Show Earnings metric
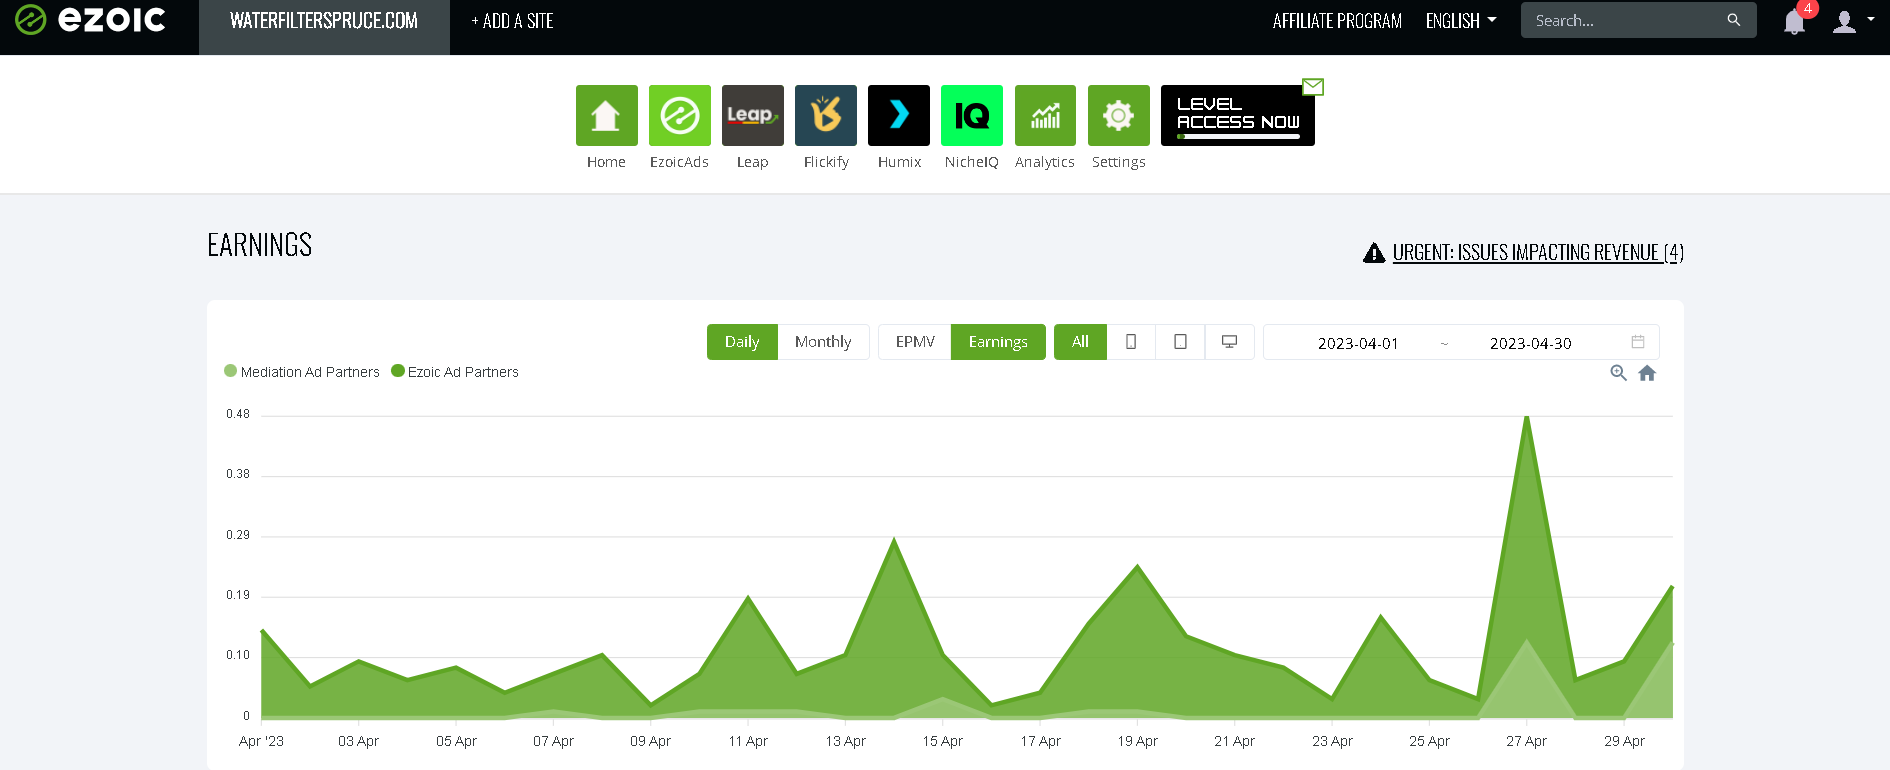Image resolution: width=1890 pixels, height=770 pixels. 998,342
